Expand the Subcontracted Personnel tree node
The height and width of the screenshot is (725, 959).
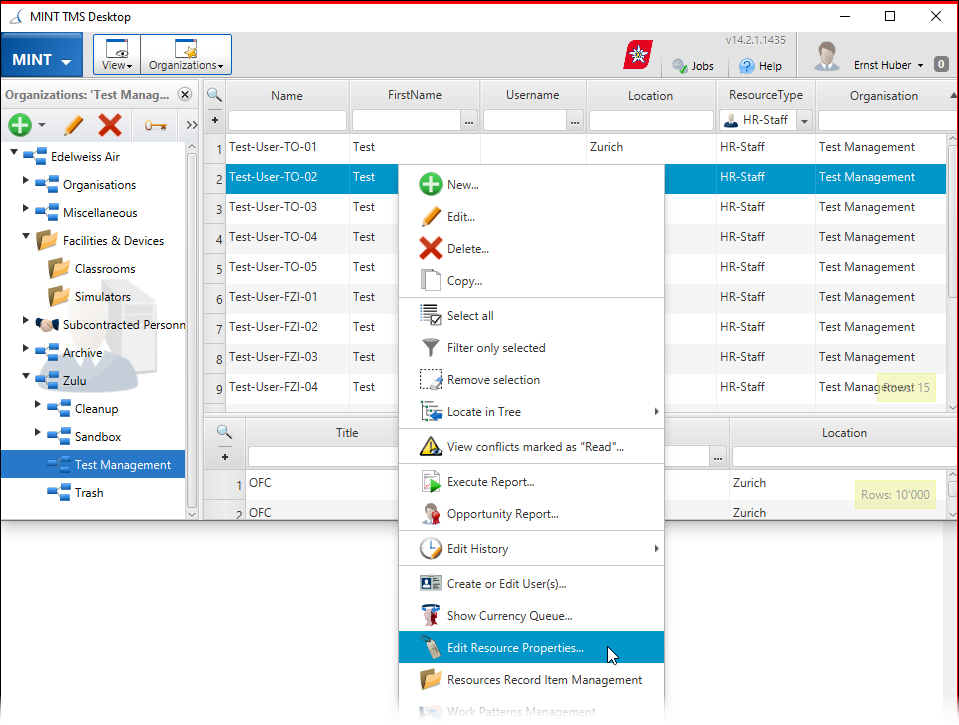point(25,320)
